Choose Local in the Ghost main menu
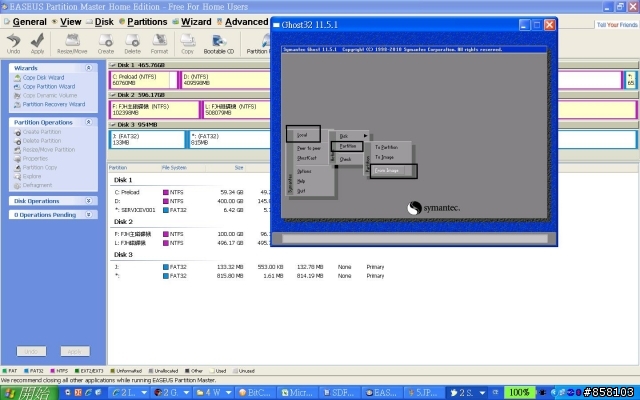 [302, 135]
